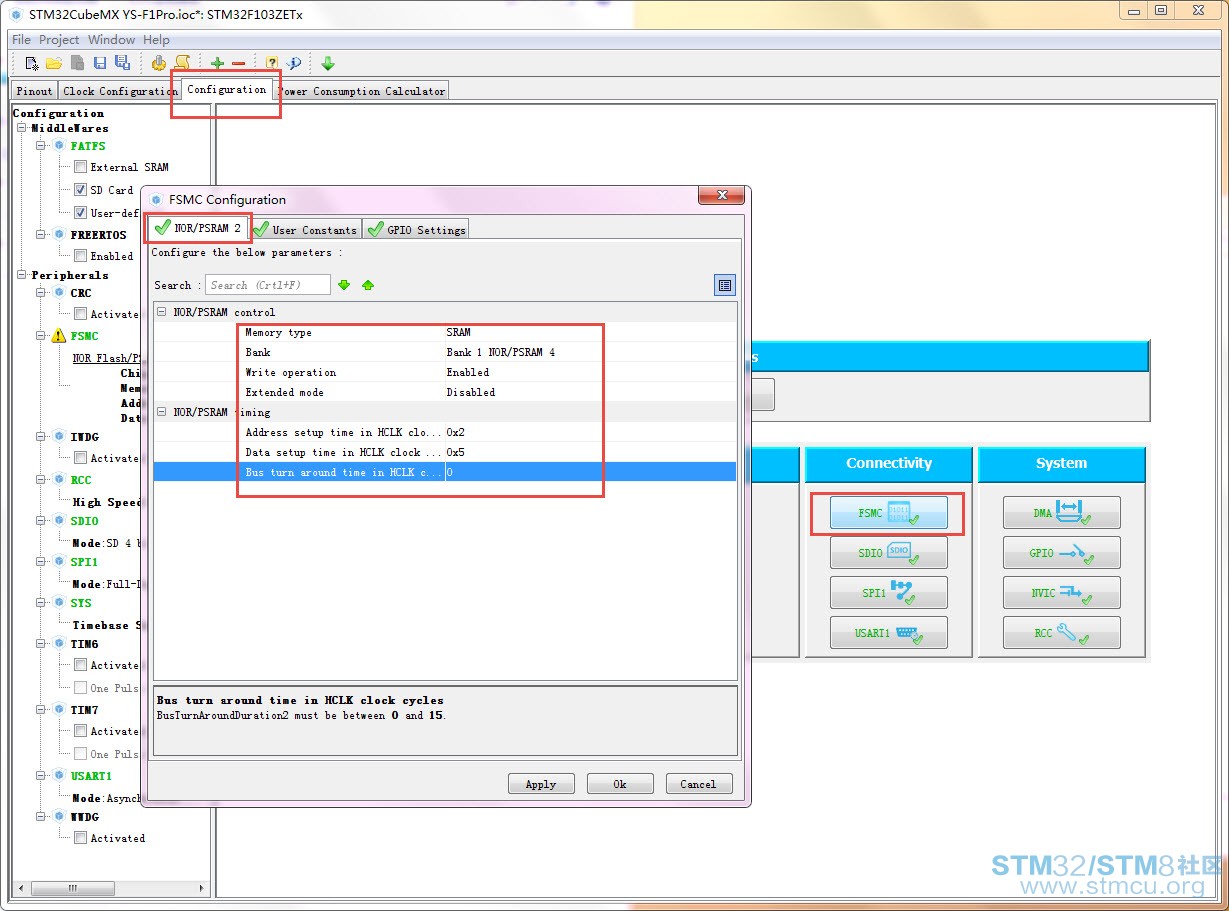Collapse the SPI1 tree node
The image size is (1229, 911).
click(43, 562)
